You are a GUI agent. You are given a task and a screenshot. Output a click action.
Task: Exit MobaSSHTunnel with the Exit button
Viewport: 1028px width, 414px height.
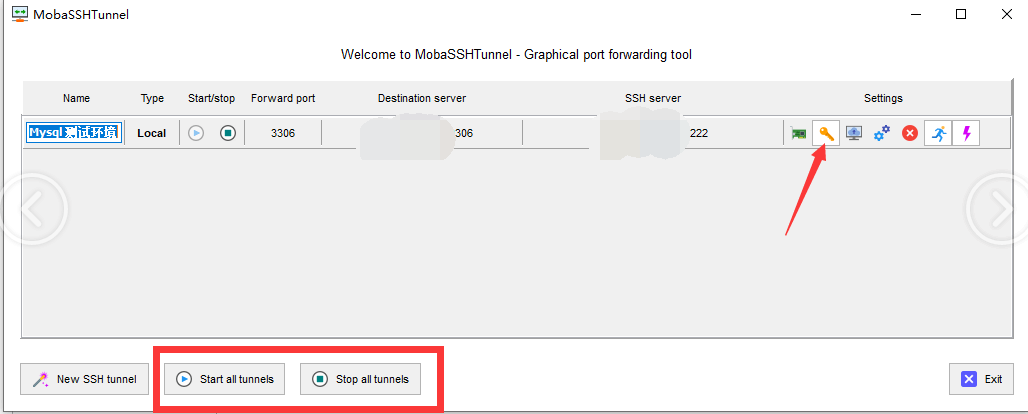pyautogui.click(x=981, y=379)
